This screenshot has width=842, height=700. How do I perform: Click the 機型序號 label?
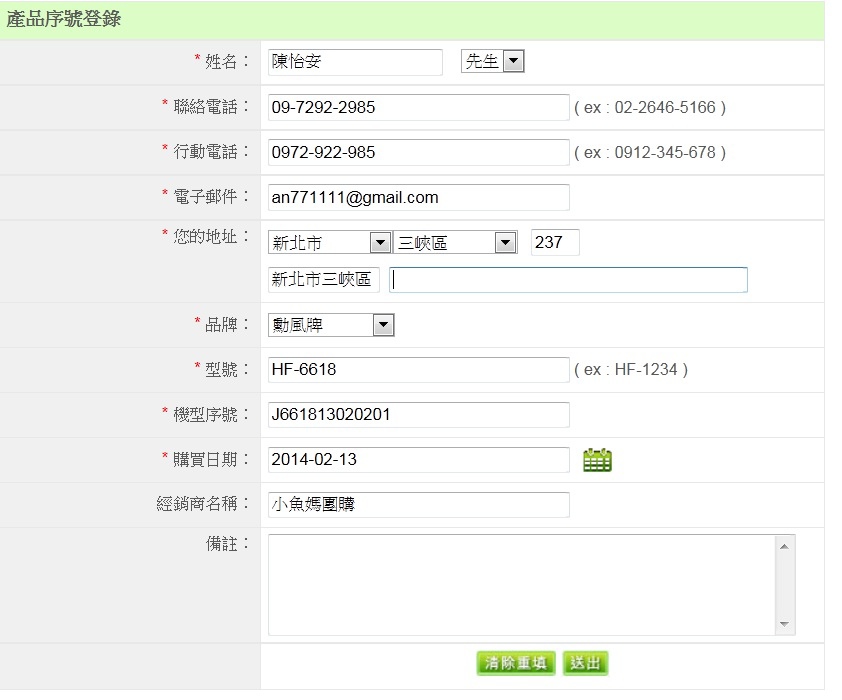pos(206,414)
